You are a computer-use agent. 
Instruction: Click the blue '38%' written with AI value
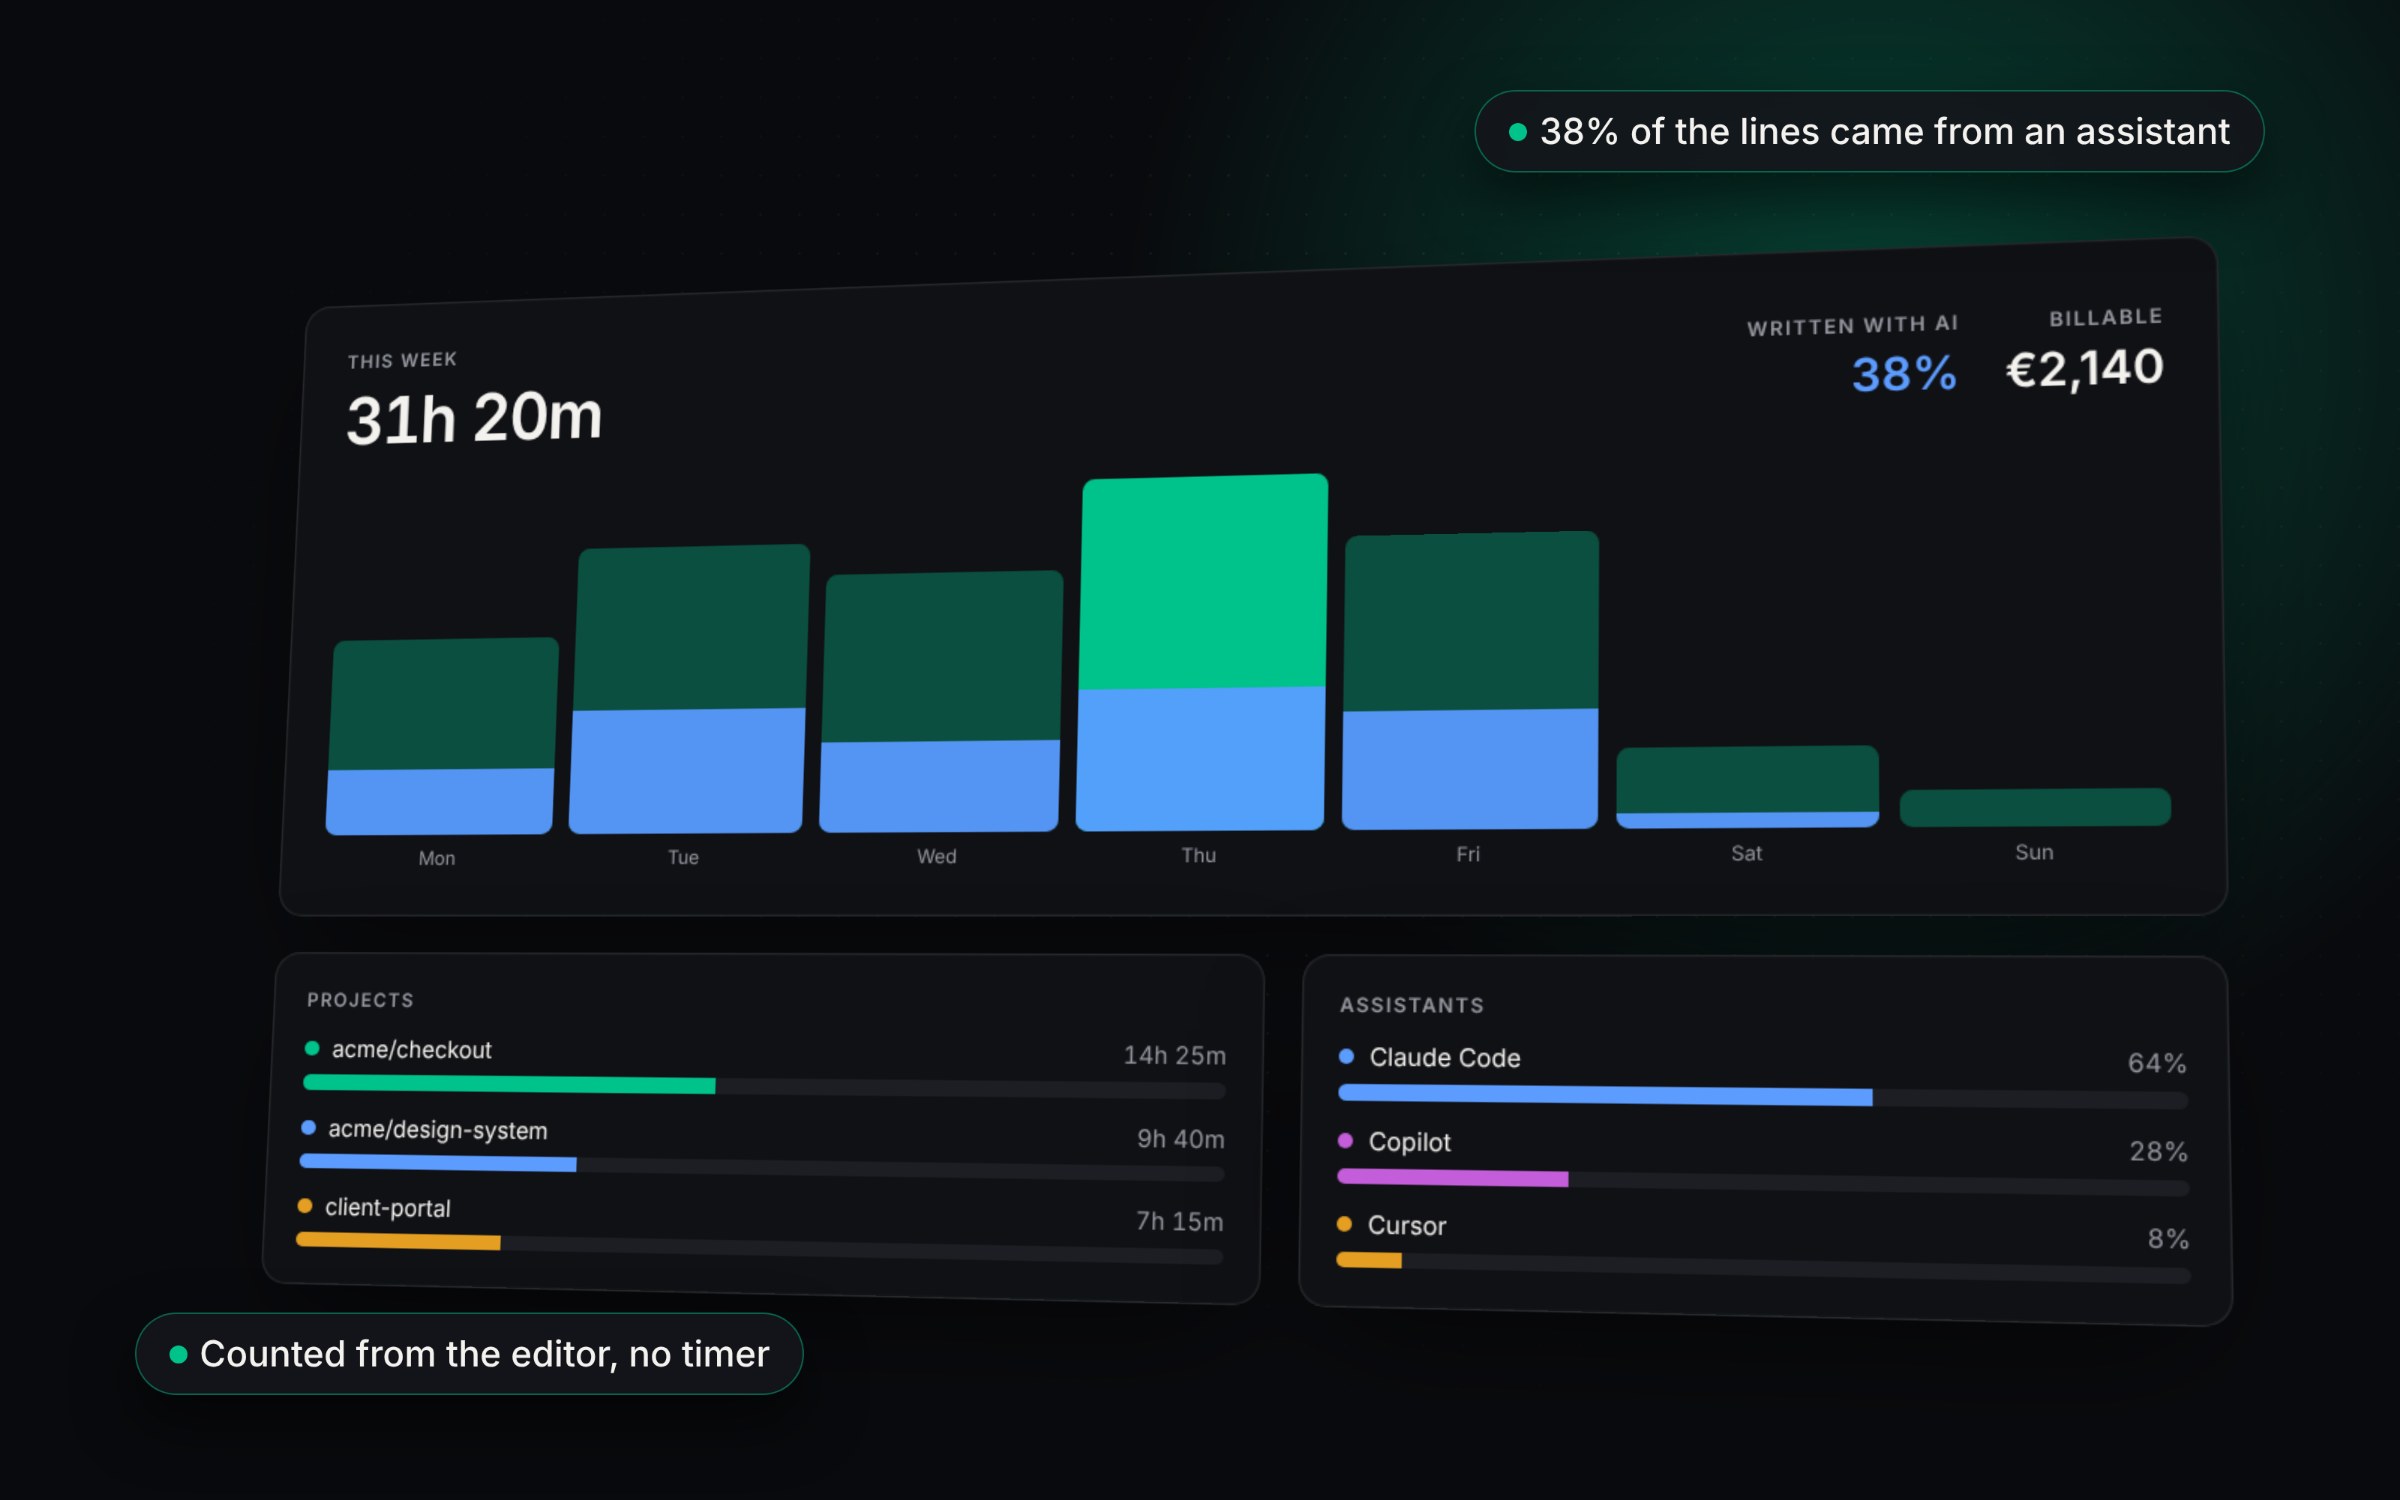tap(1904, 374)
